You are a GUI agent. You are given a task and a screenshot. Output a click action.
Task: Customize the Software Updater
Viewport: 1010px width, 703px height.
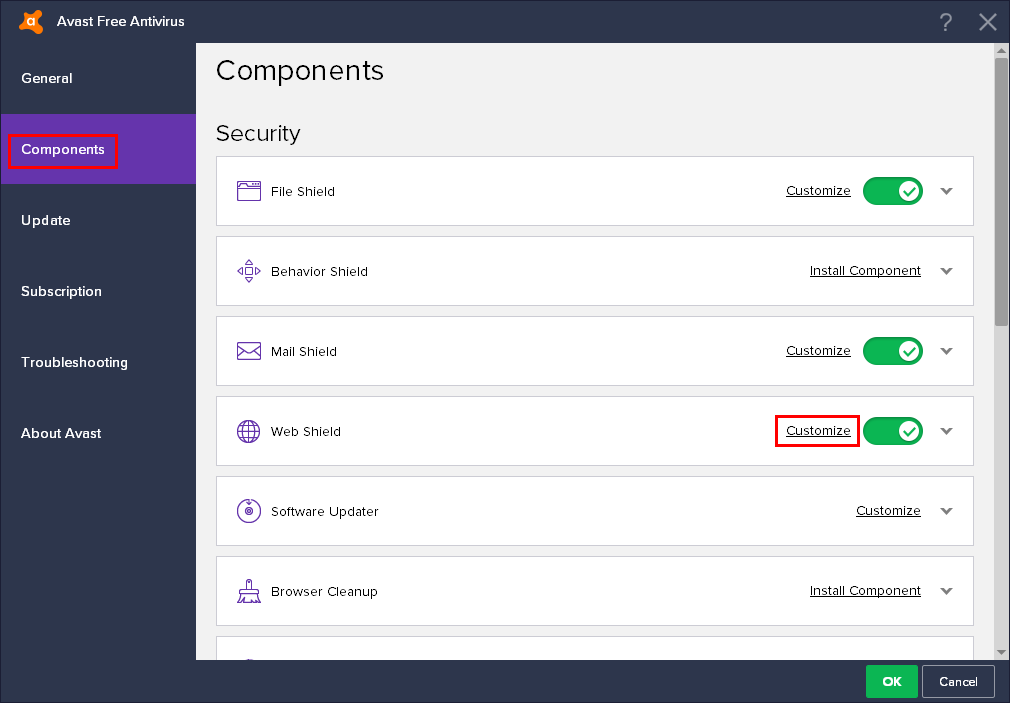(x=888, y=510)
